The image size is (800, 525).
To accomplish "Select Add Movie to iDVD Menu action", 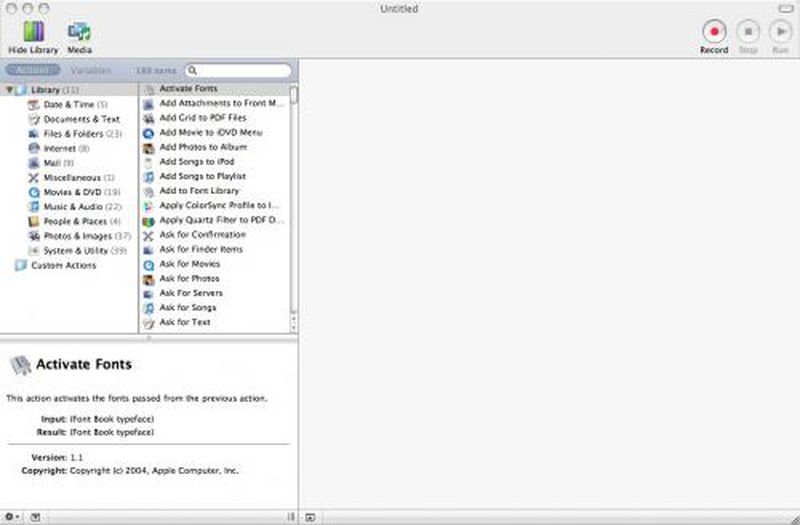I will [214, 133].
